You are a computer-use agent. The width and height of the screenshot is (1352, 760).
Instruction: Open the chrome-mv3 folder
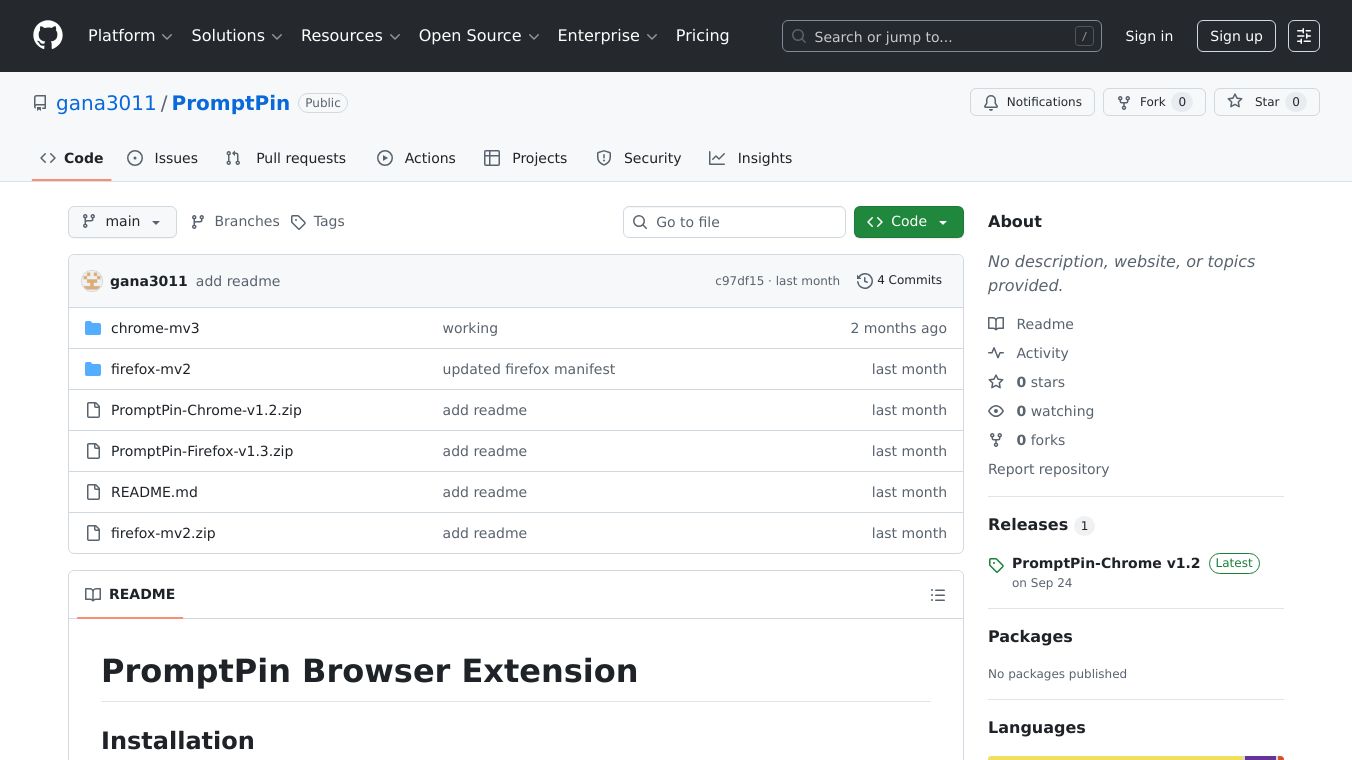pyautogui.click(x=155, y=328)
